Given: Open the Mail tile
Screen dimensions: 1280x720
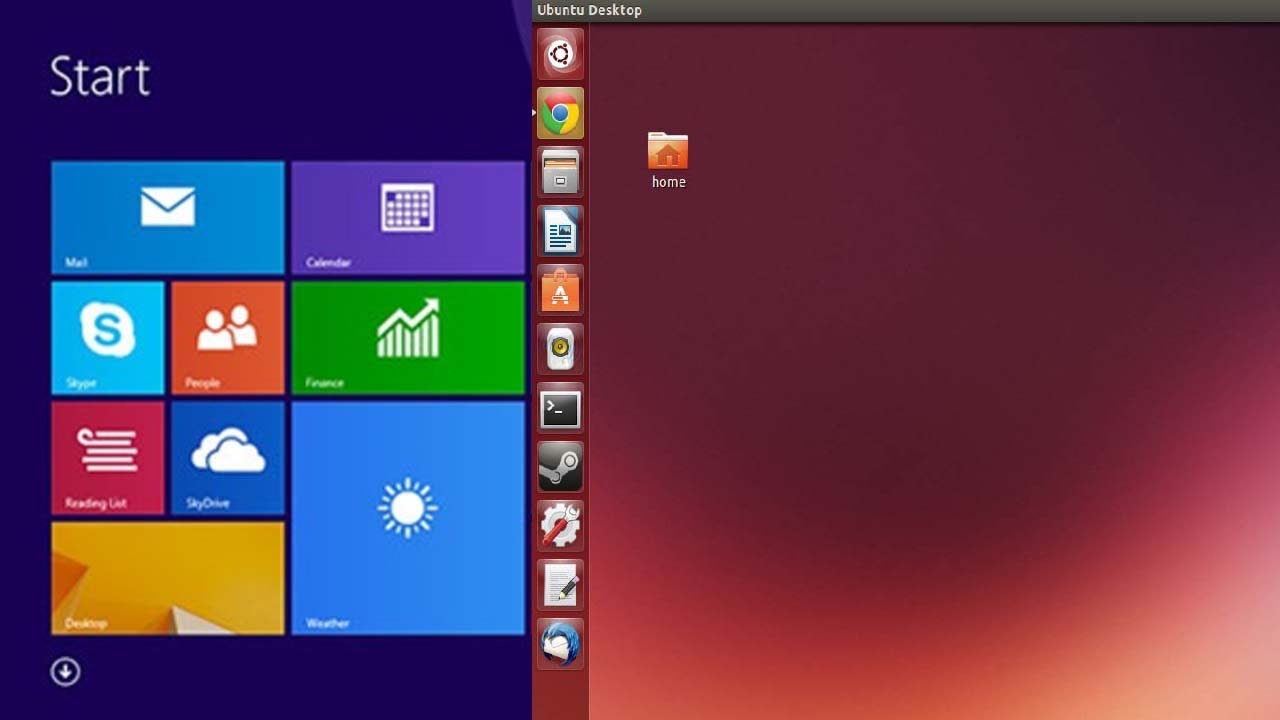Looking at the screenshot, I should tap(168, 217).
